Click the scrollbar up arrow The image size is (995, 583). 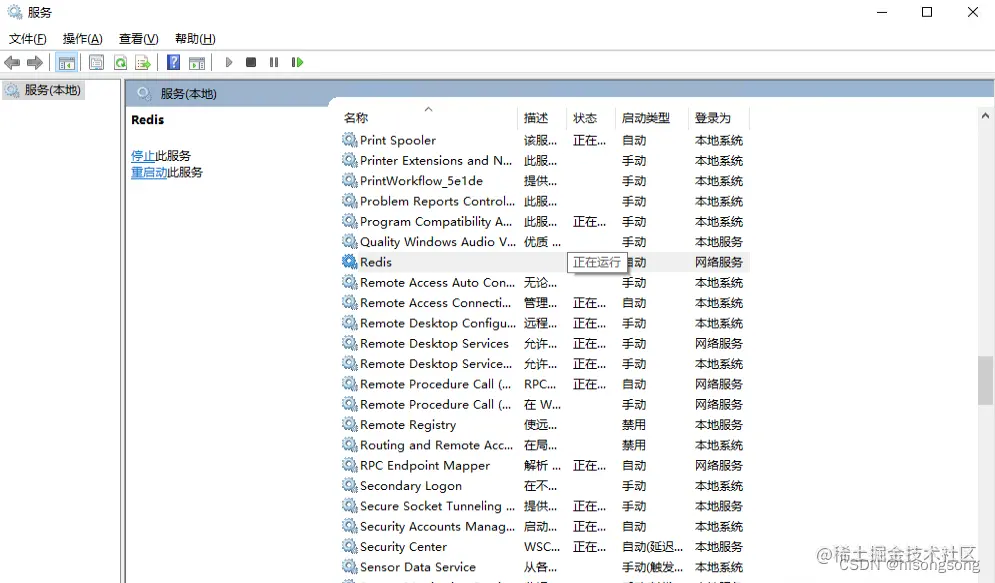[985, 115]
